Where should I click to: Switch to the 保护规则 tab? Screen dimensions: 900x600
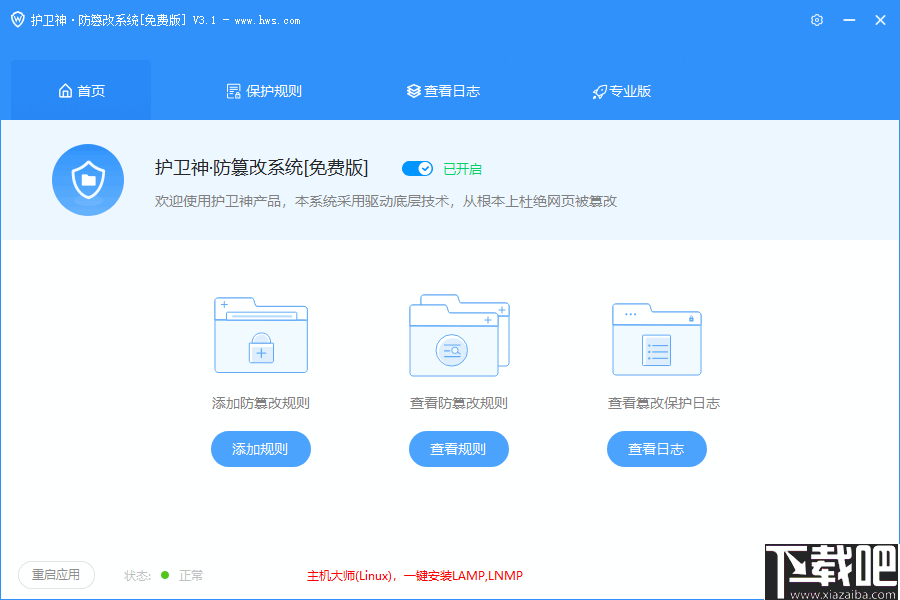point(263,90)
